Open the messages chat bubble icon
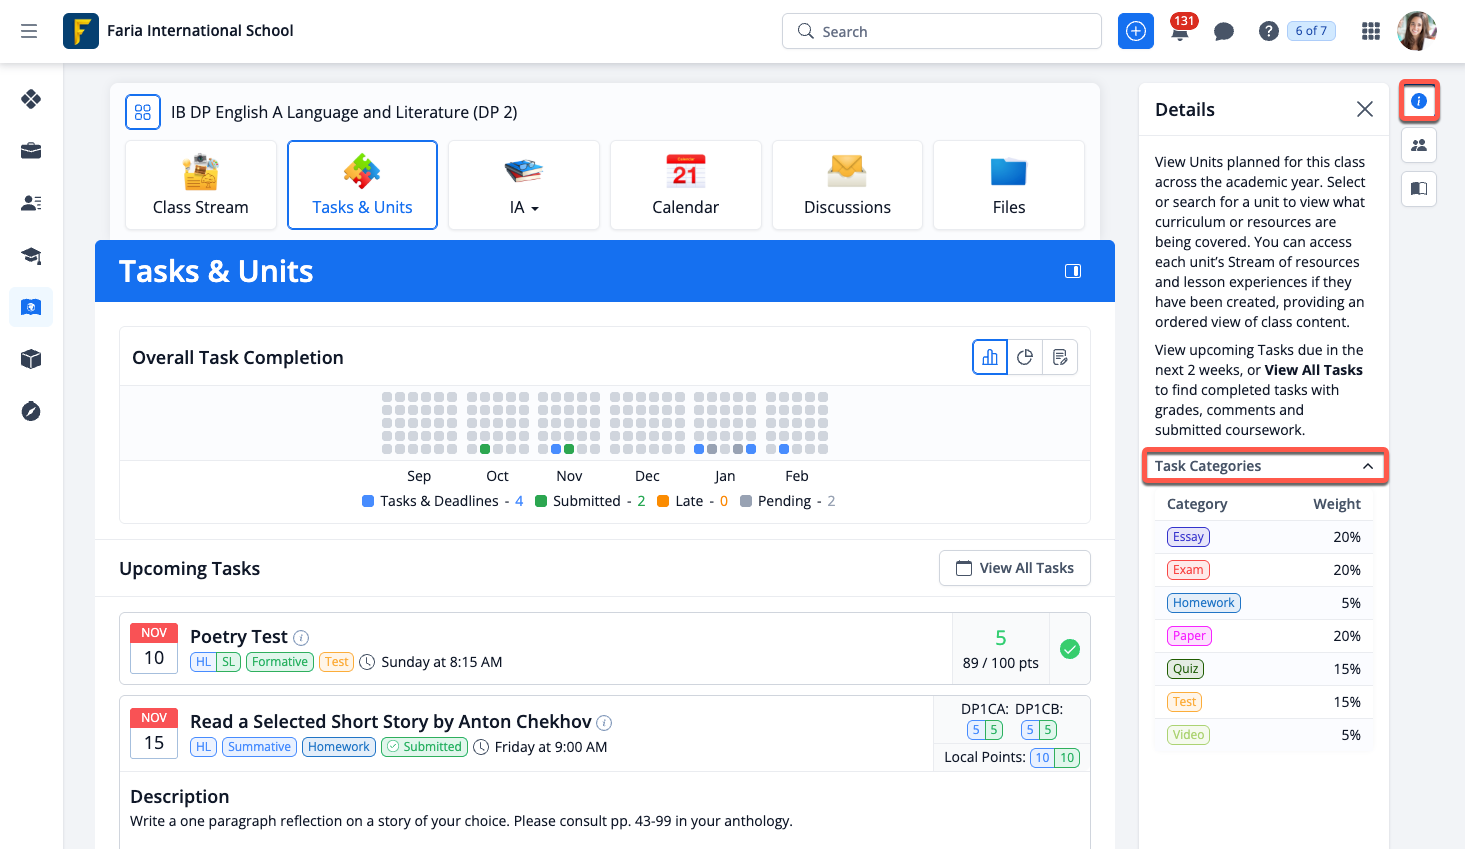 point(1223,32)
